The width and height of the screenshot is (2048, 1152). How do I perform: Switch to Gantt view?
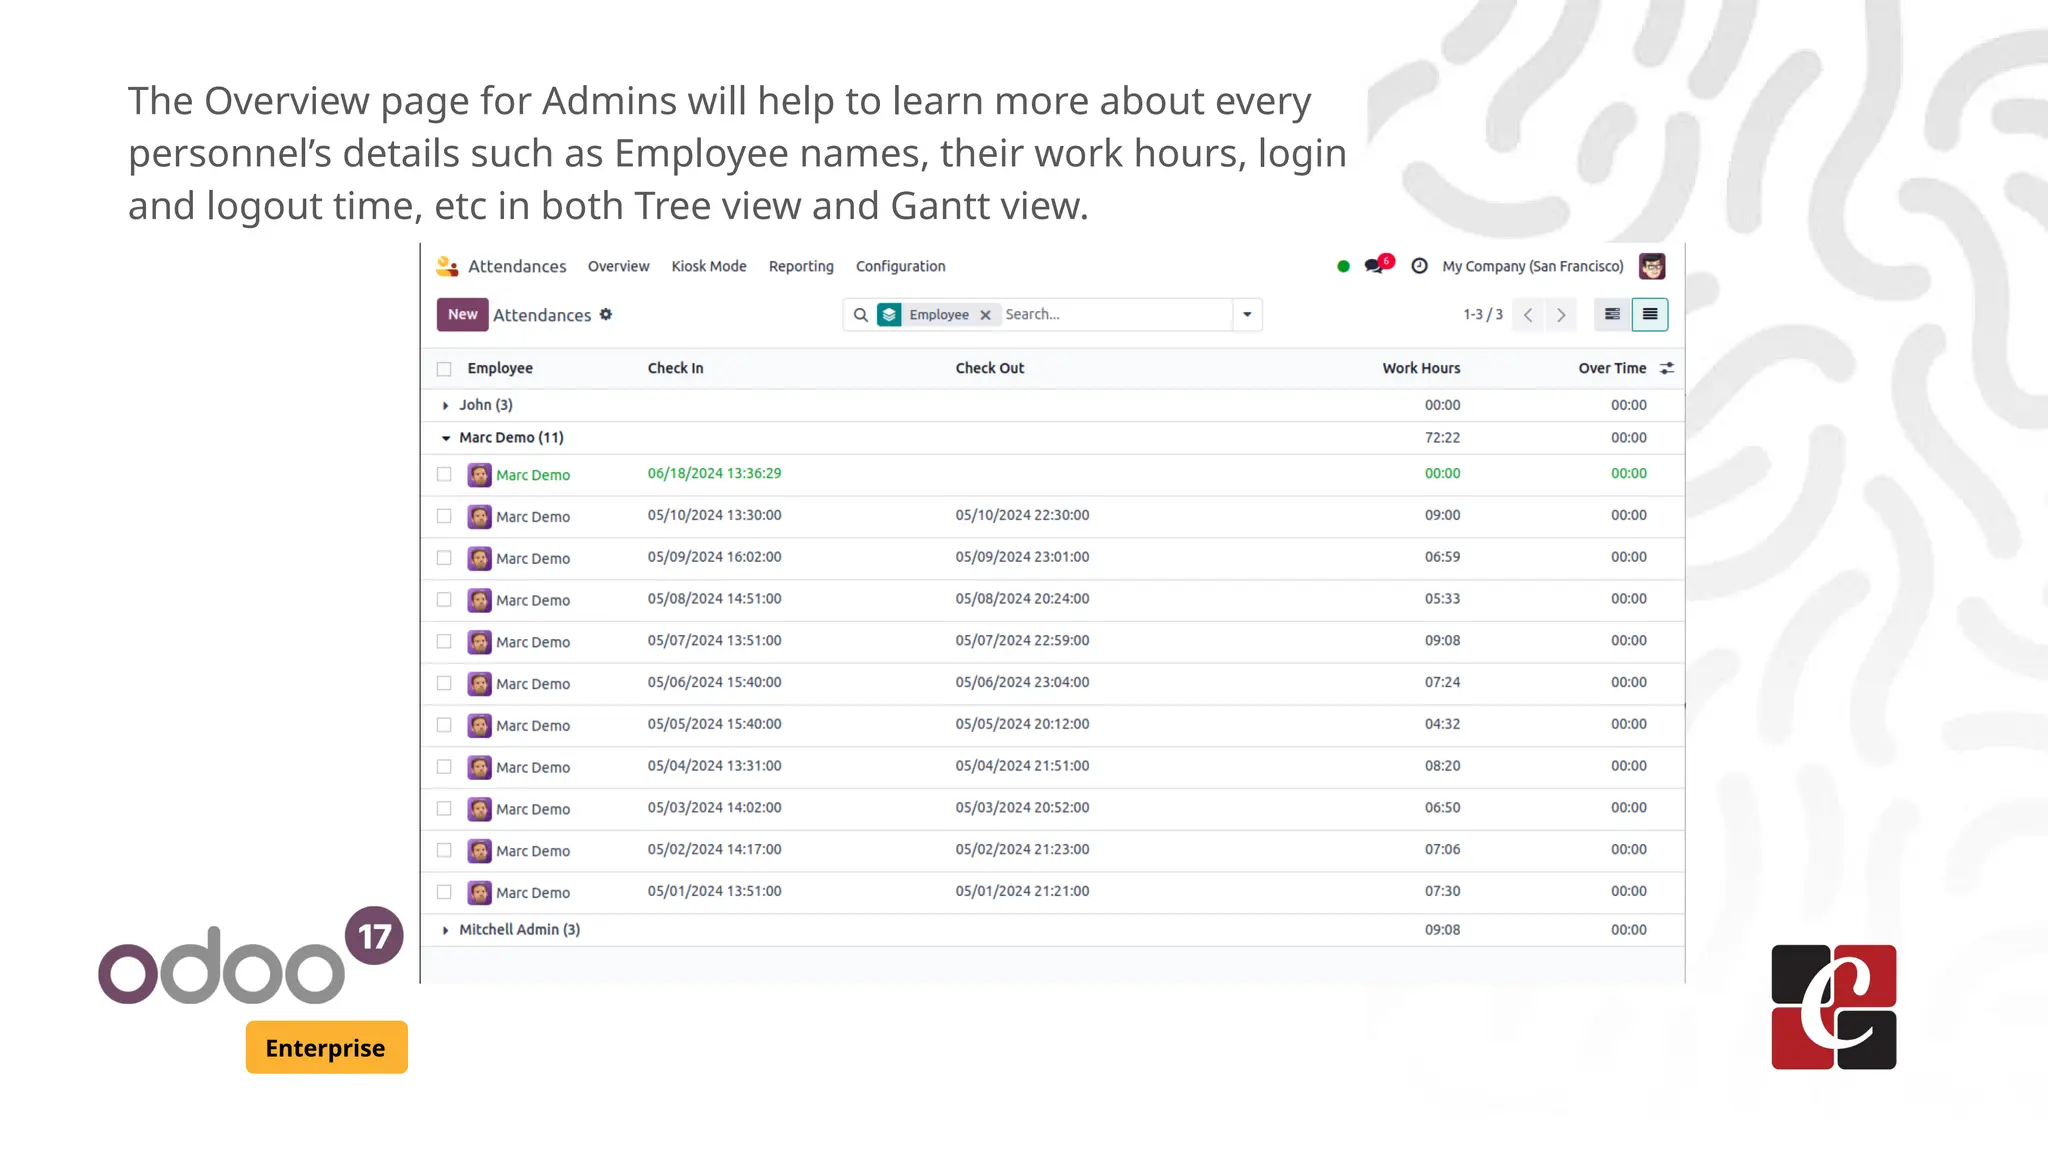1612,314
